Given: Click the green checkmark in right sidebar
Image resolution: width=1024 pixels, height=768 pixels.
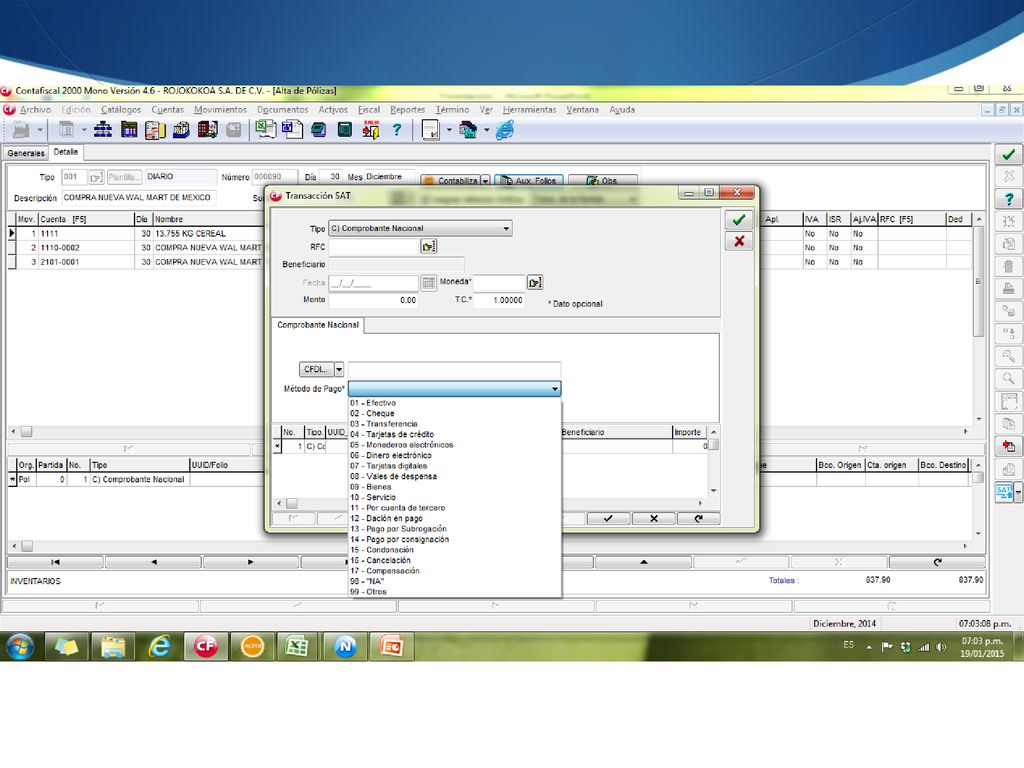Looking at the screenshot, I should click(x=1009, y=155).
